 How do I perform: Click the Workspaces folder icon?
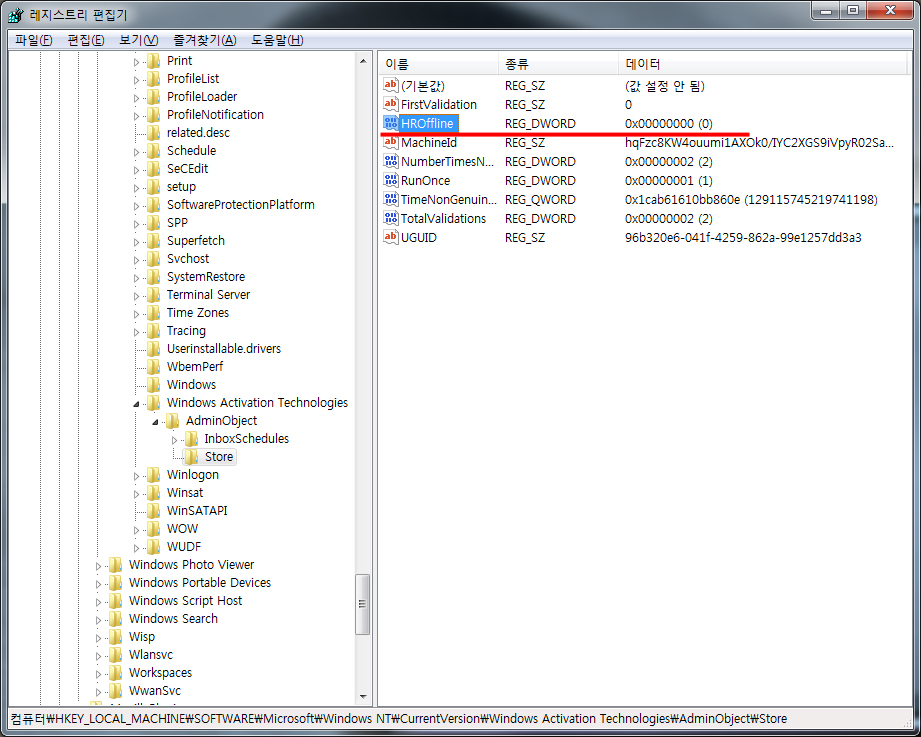116,673
